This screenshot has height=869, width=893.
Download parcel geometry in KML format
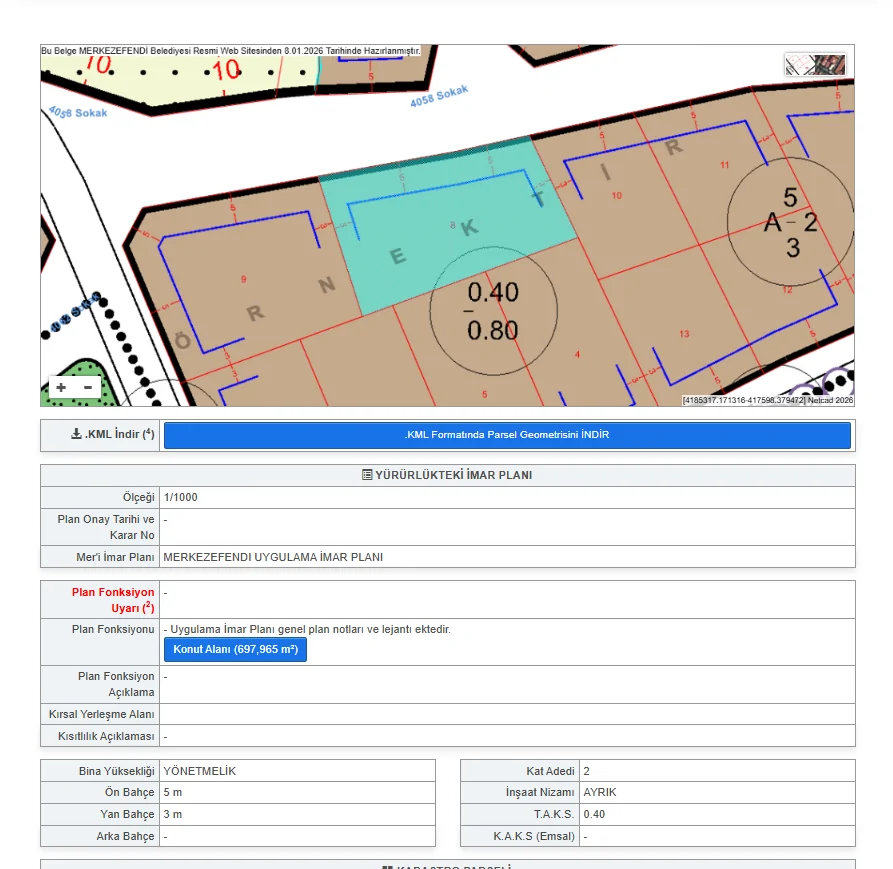(x=507, y=435)
